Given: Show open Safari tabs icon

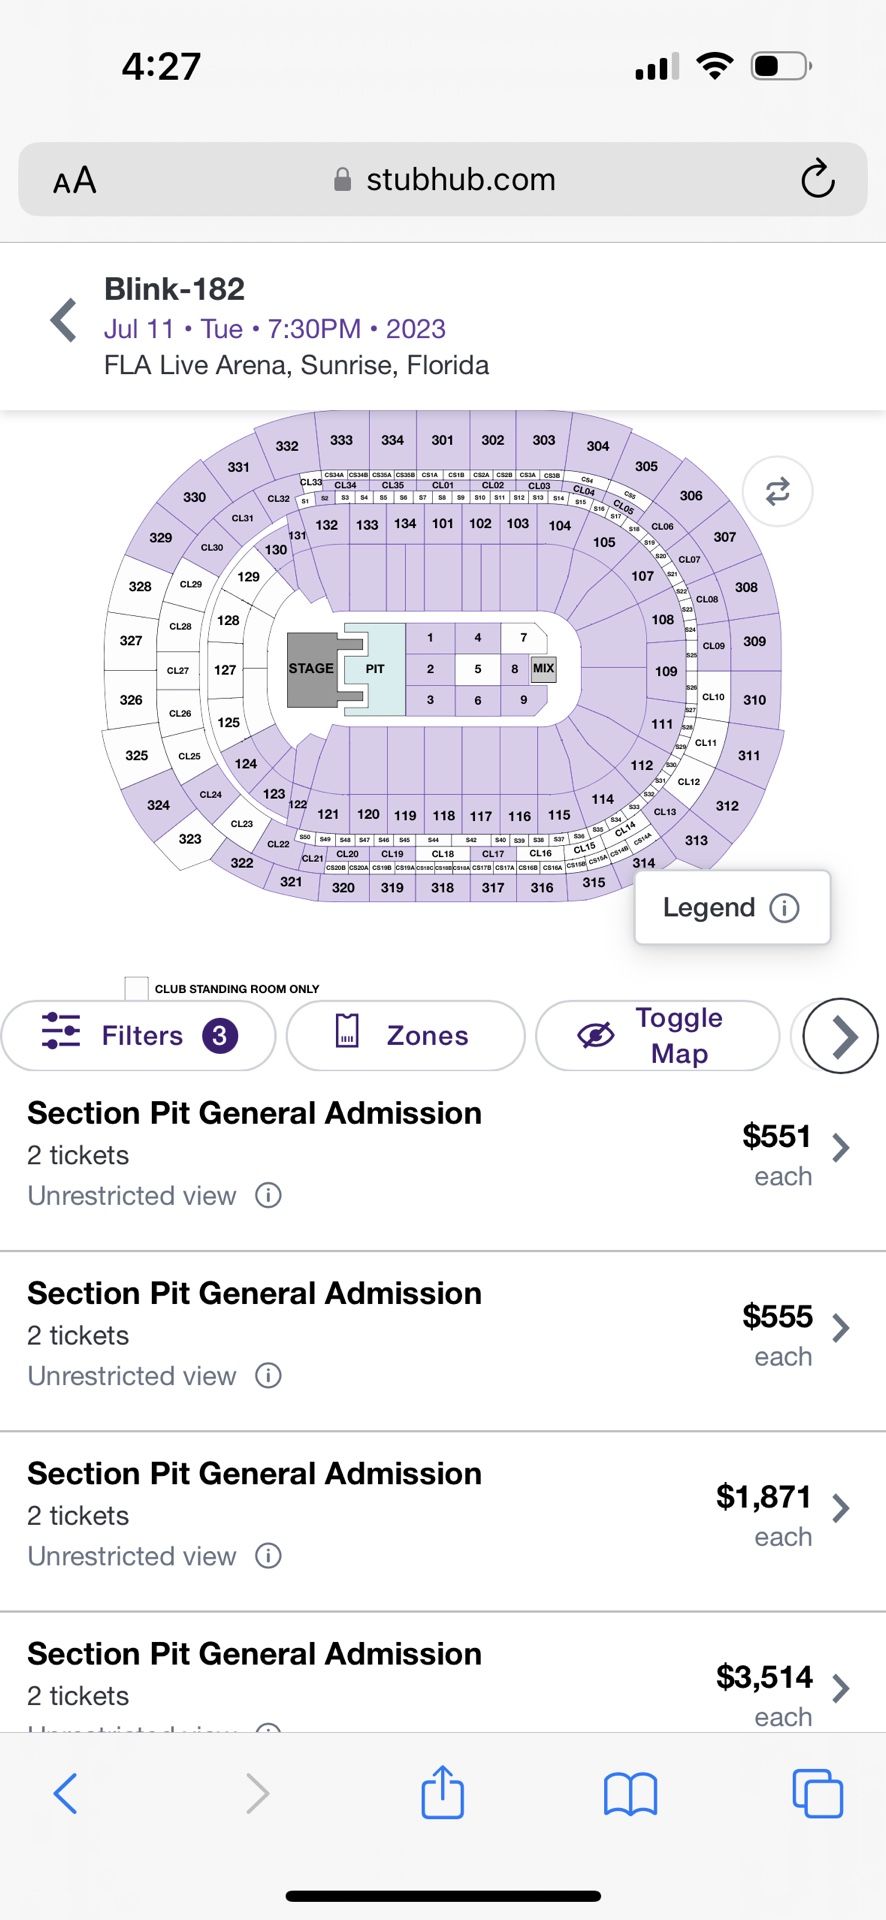Looking at the screenshot, I should pos(817,1793).
